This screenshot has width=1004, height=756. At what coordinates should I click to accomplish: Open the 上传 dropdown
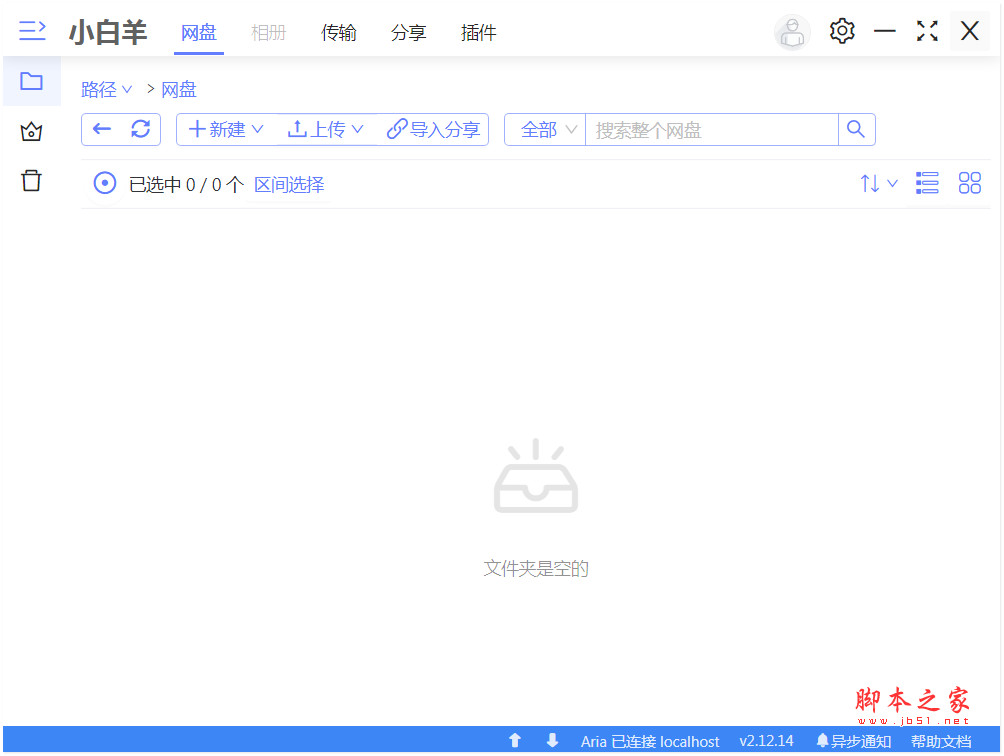(325, 129)
